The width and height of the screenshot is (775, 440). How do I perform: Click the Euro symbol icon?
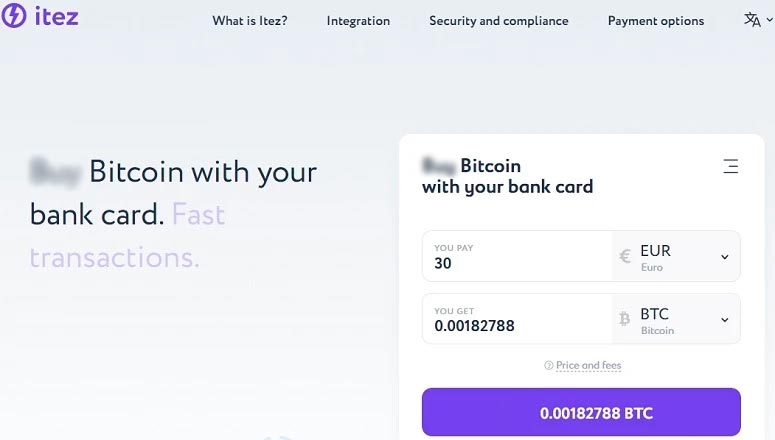tap(625, 257)
